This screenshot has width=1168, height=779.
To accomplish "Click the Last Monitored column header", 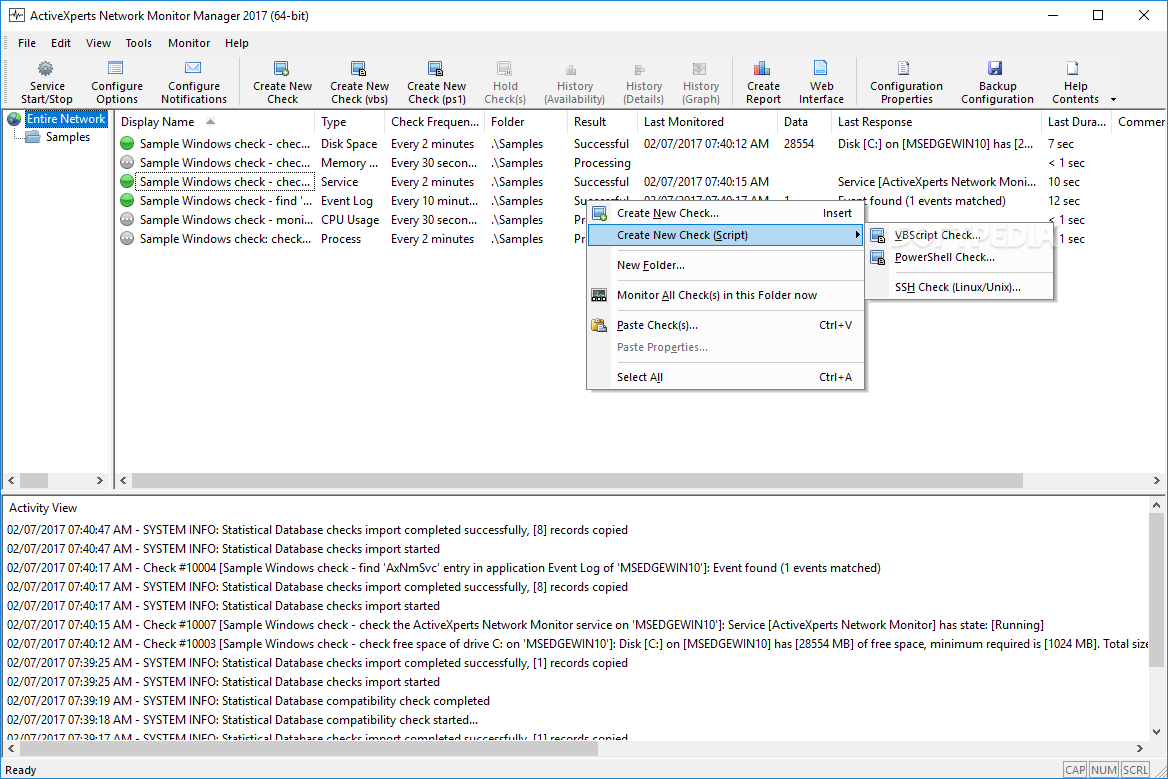I will pos(707,121).
